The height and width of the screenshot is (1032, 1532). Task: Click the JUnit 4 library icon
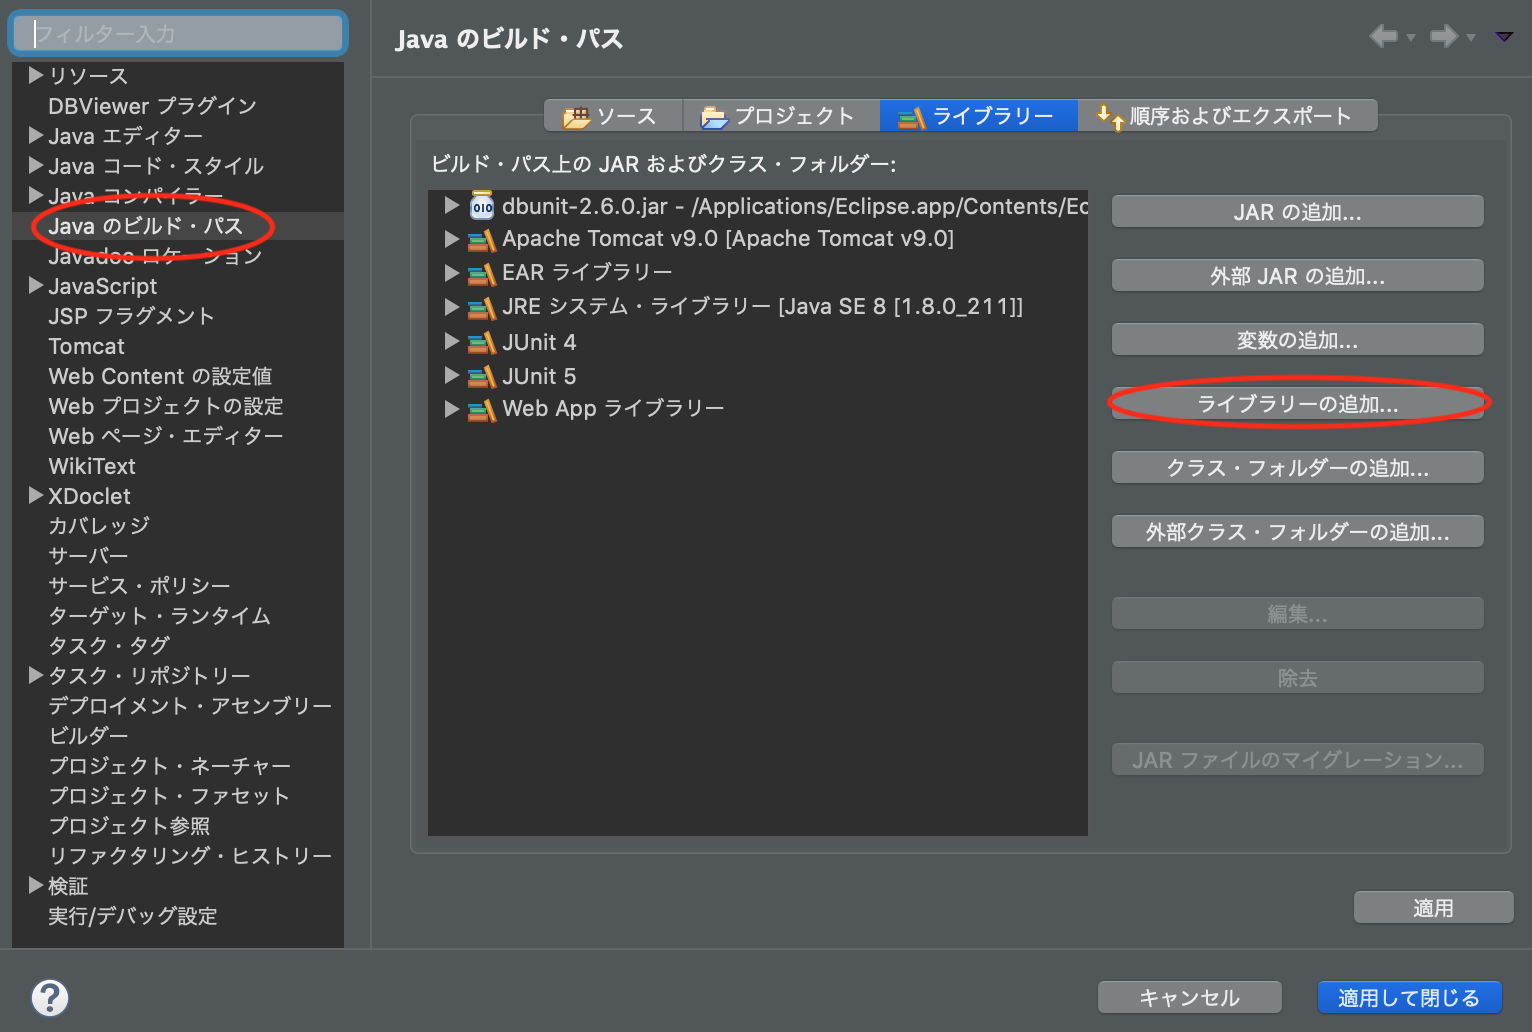[482, 343]
